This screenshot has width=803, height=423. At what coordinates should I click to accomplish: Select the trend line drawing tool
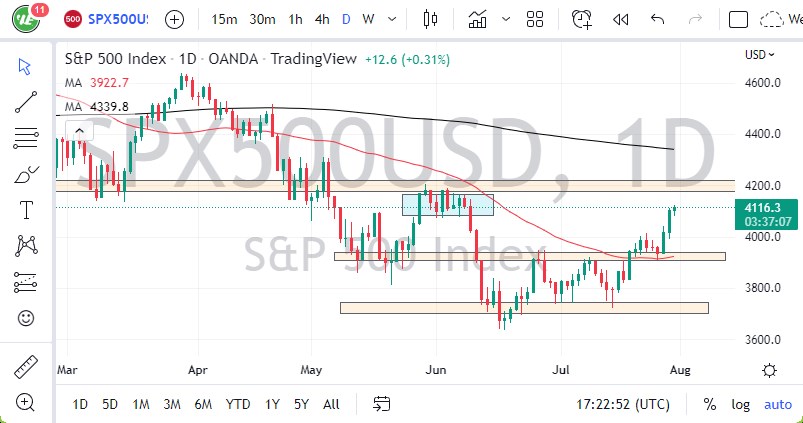coord(26,100)
